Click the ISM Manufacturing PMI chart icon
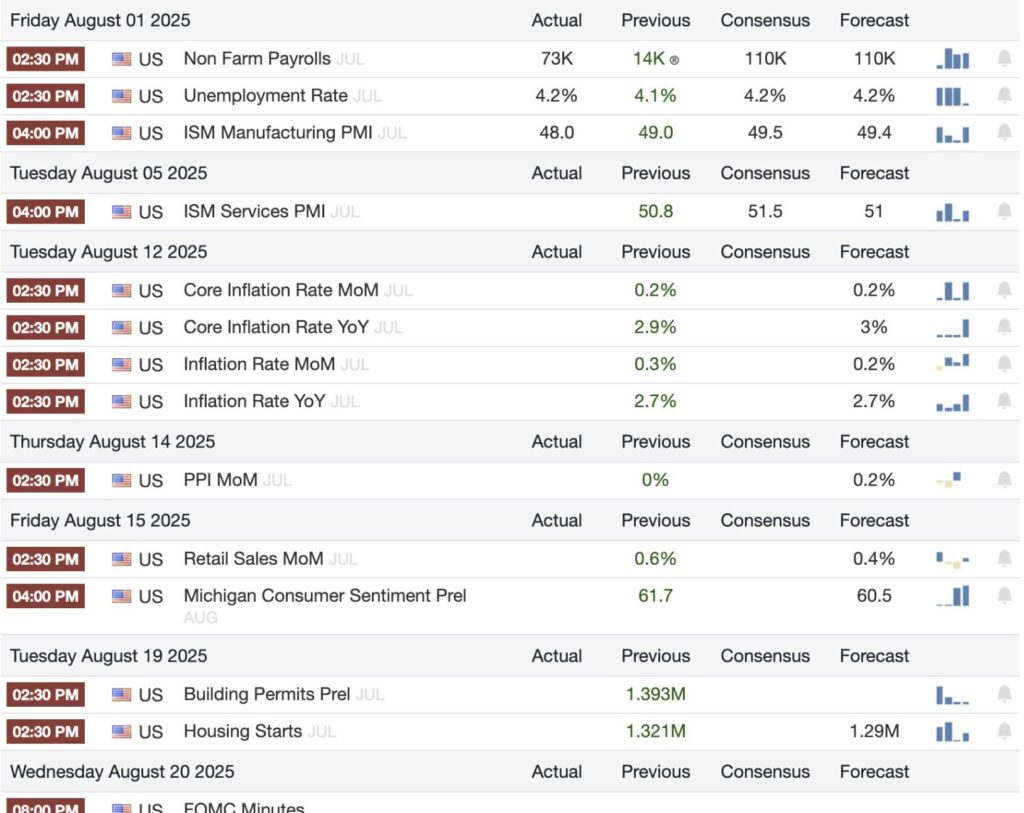The width and height of the screenshot is (1024, 813). [x=953, y=134]
